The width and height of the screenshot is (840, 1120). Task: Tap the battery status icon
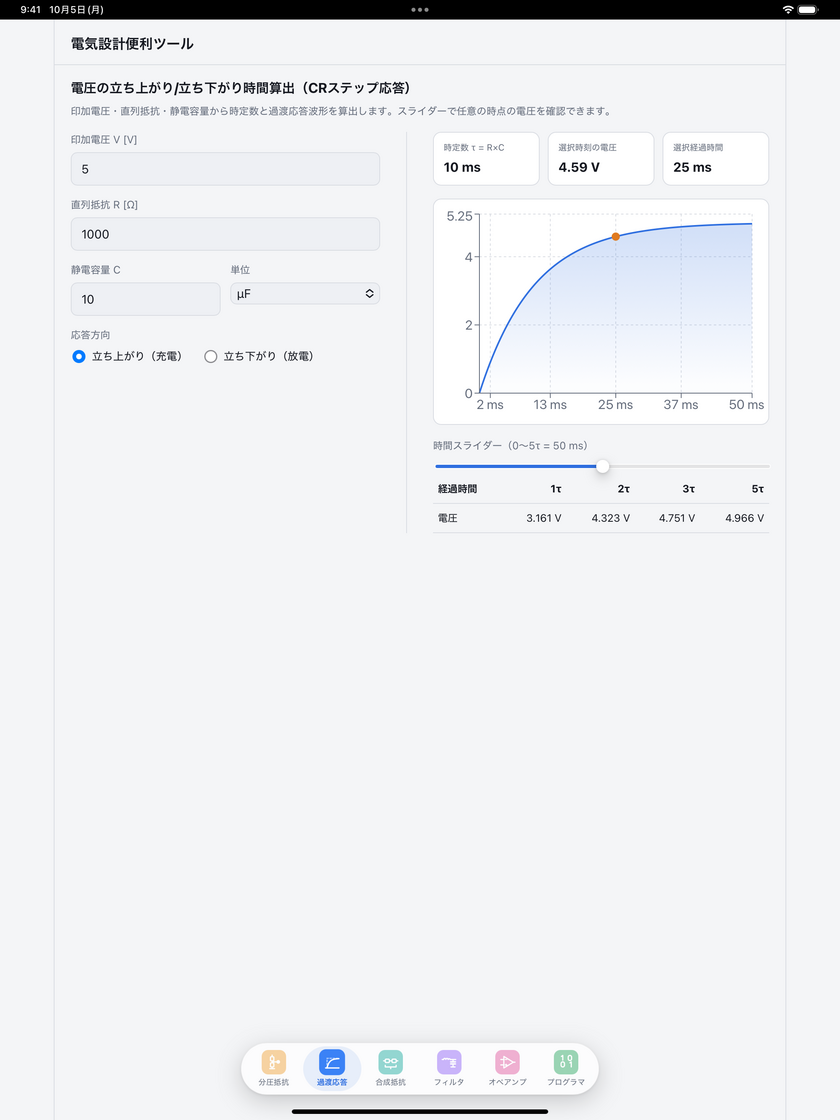tap(808, 10)
